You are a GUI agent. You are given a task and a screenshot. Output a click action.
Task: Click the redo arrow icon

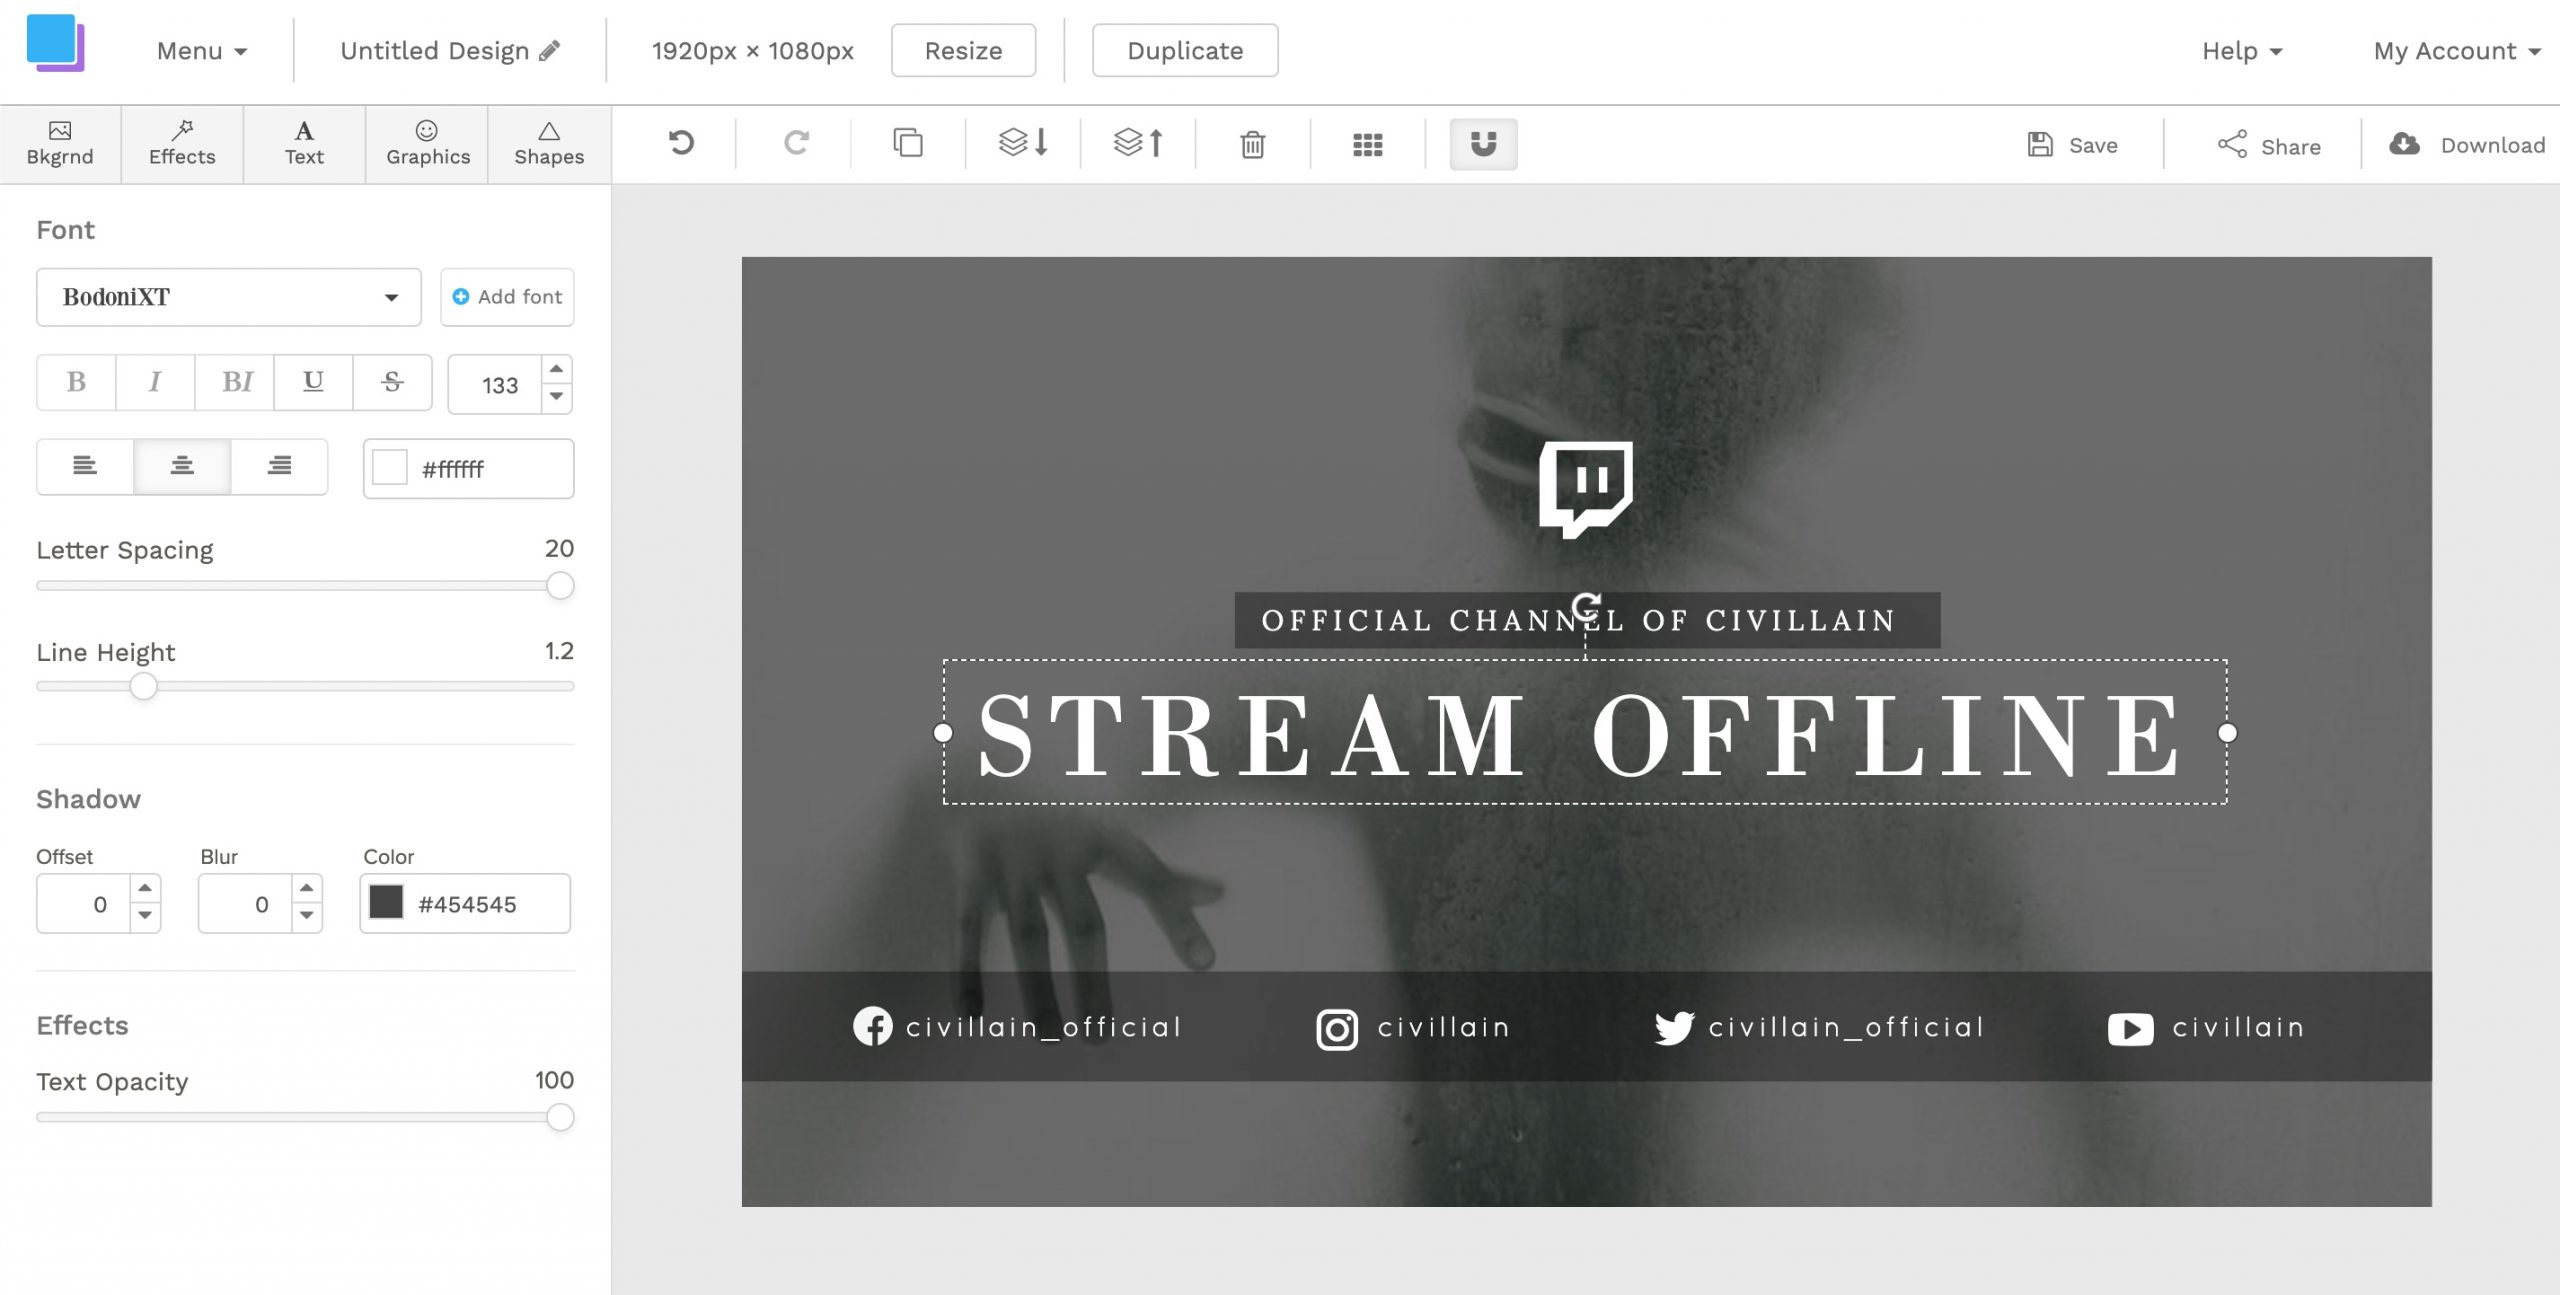[x=793, y=144]
